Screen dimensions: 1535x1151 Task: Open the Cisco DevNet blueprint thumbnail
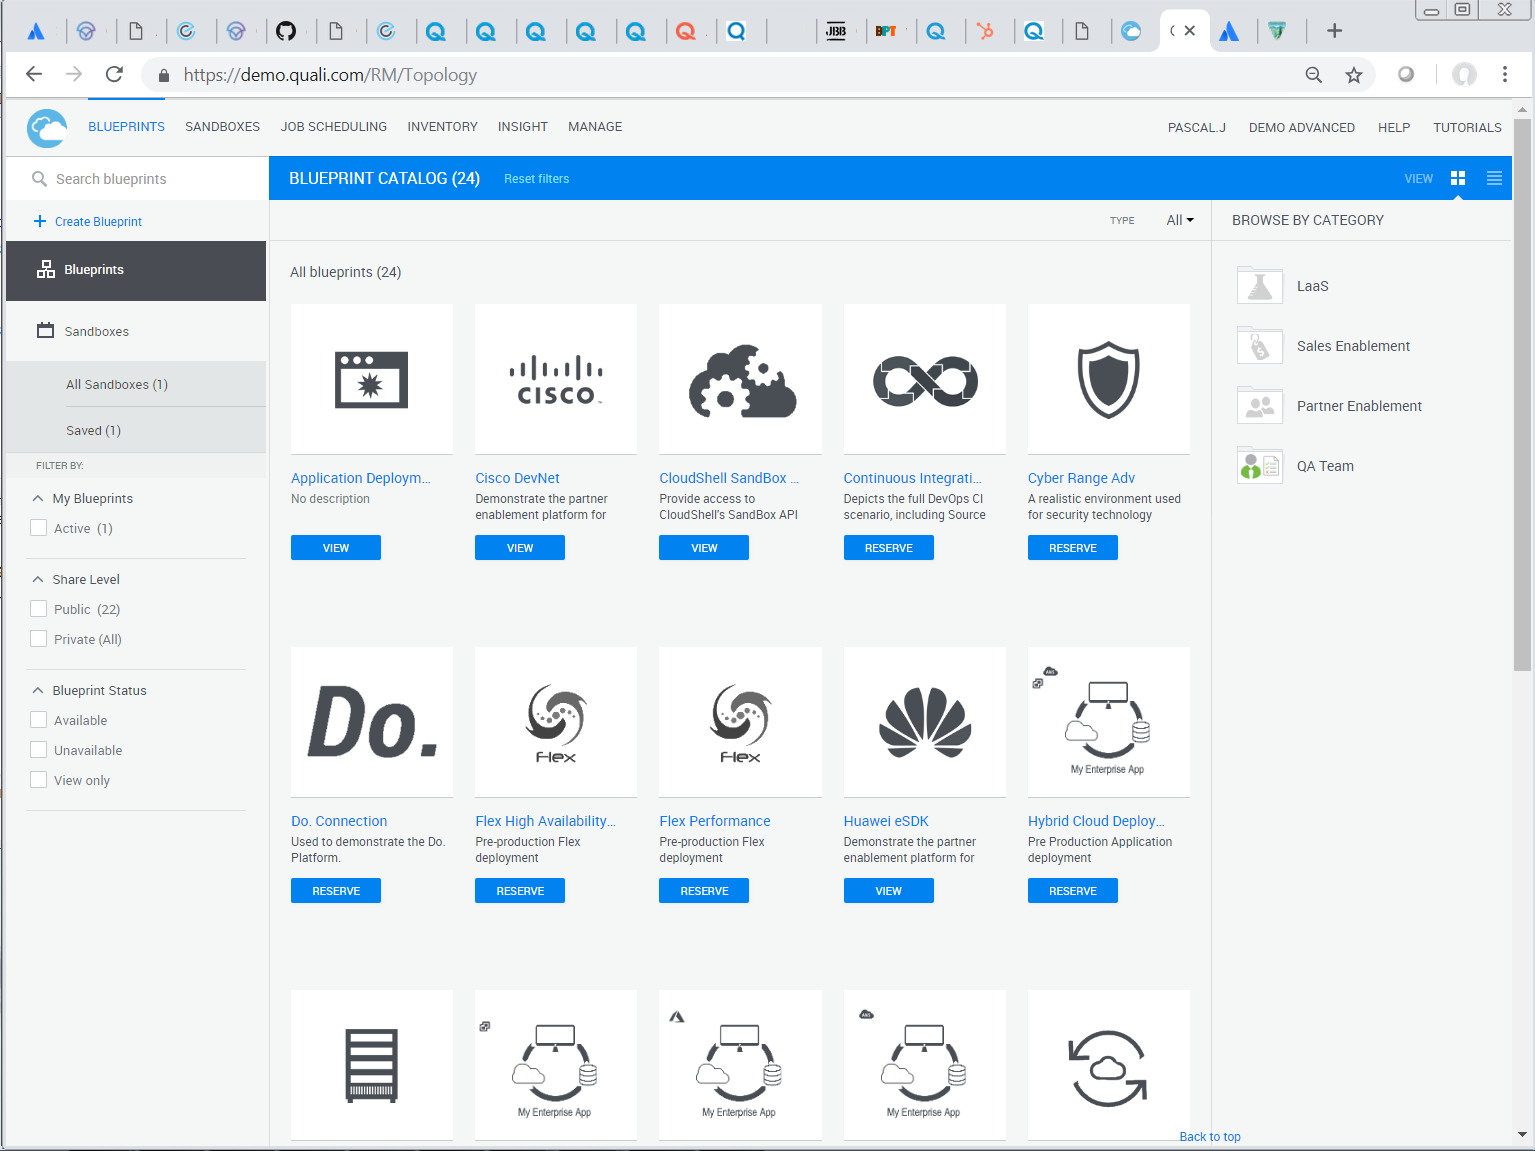point(556,379)
